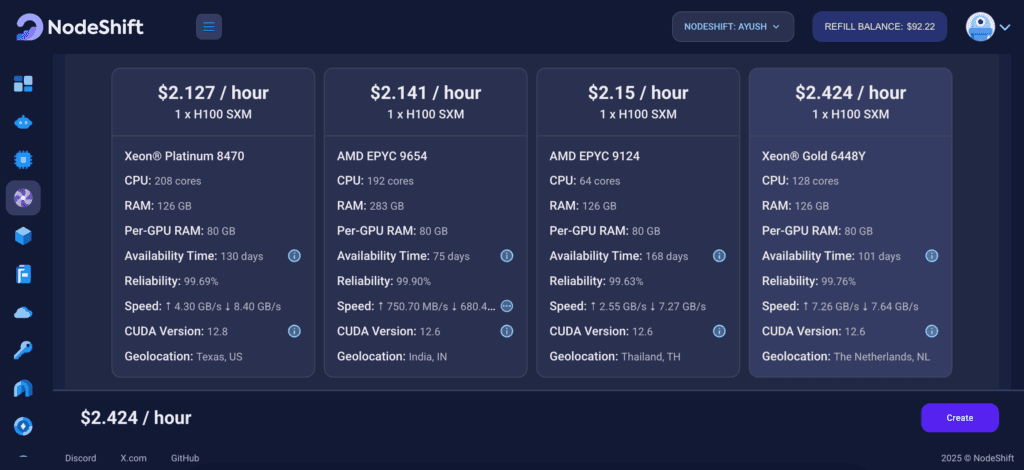Click the 99.90% reliability value
This screenshot has width=1024, height=470.
(x=413, y=281)
